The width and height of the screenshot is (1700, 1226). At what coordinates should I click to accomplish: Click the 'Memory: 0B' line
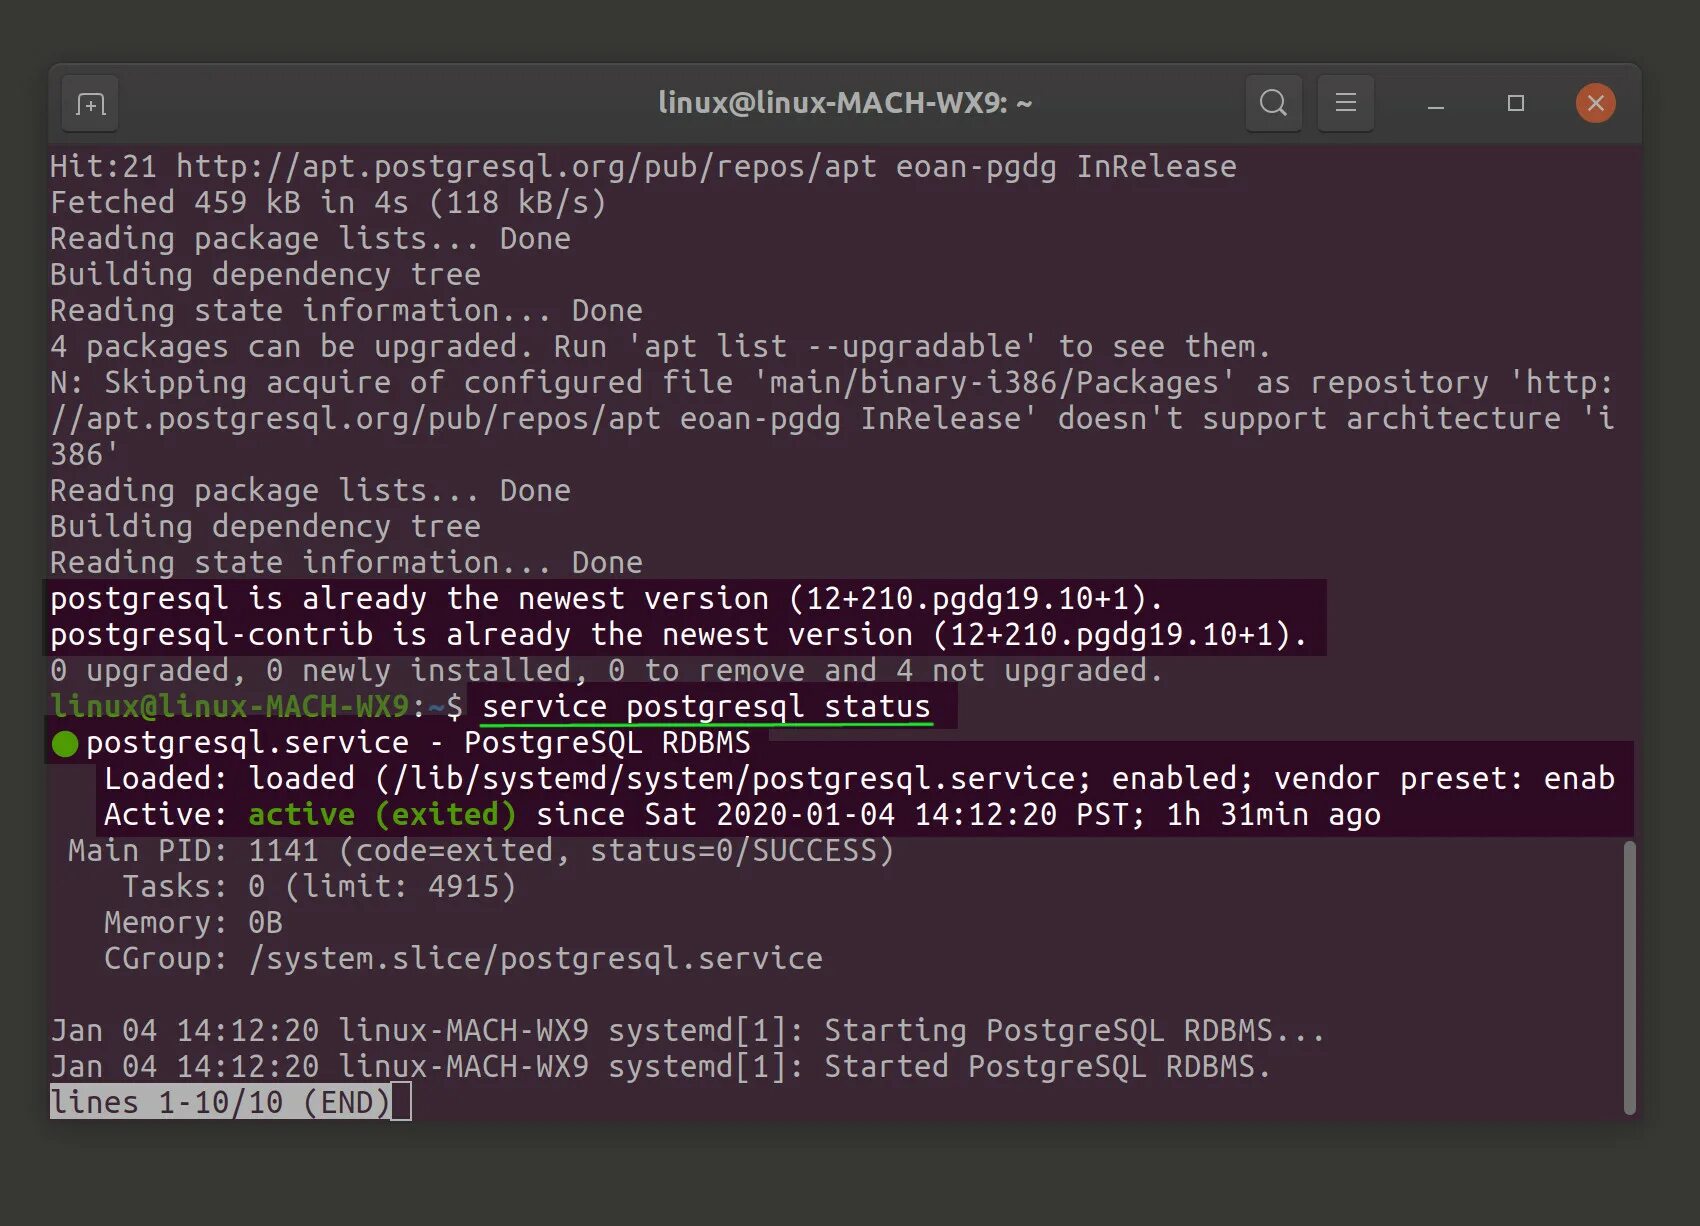pos(193,922)
